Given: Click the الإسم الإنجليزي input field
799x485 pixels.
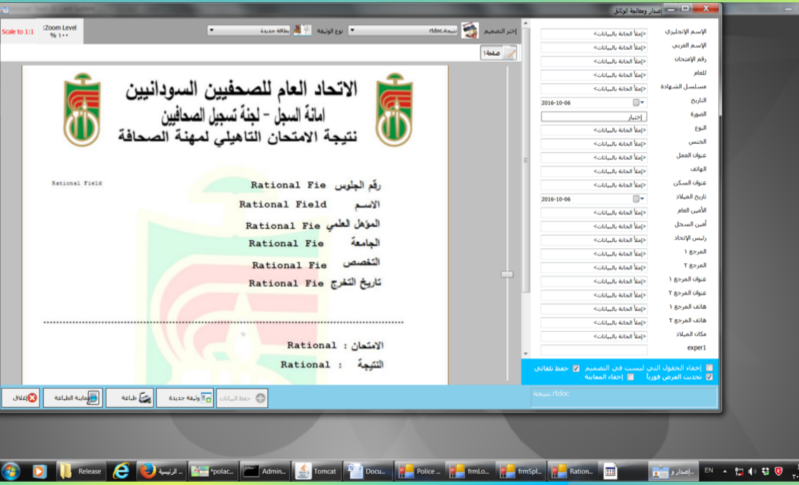Looking at the screenshot, I should click(x=594, y=33).
